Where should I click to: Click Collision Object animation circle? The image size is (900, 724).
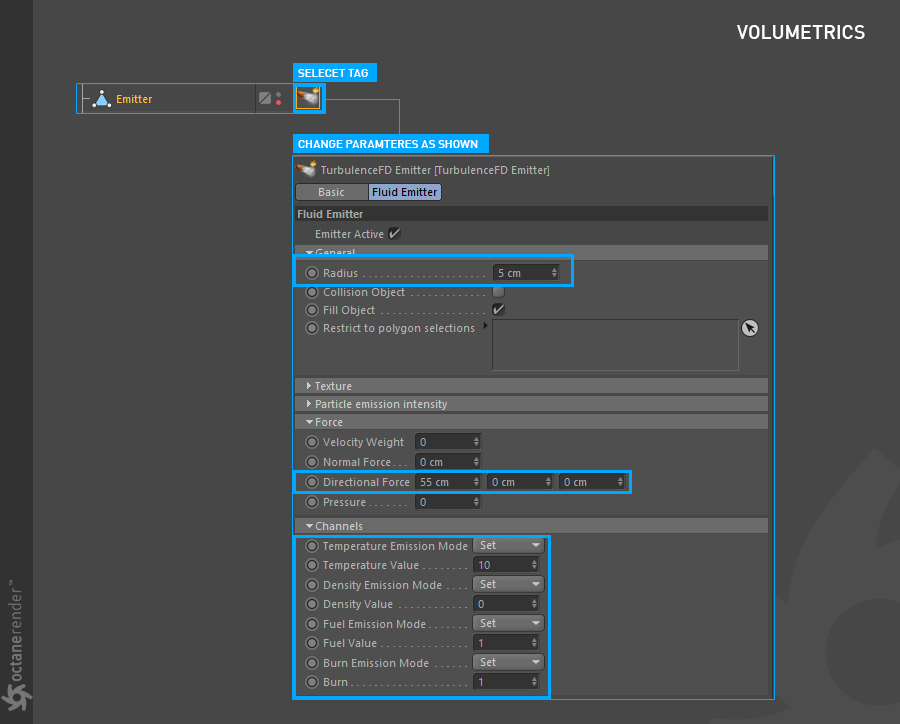tap(312, 292)
